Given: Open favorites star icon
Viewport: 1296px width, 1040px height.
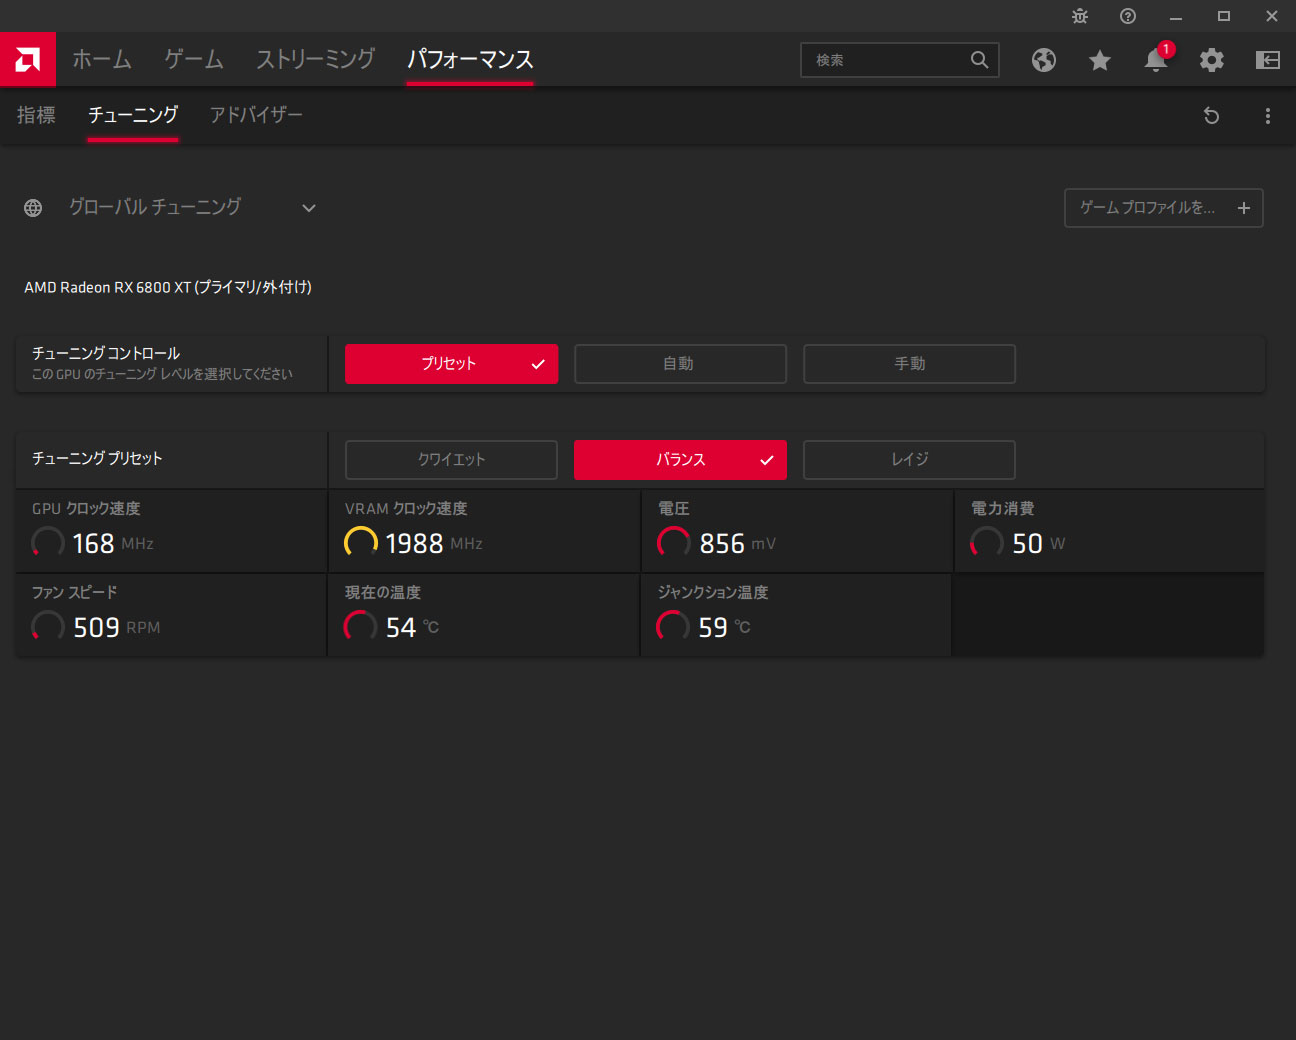Looking at the screenshot, I should [x=1100, y=60].
